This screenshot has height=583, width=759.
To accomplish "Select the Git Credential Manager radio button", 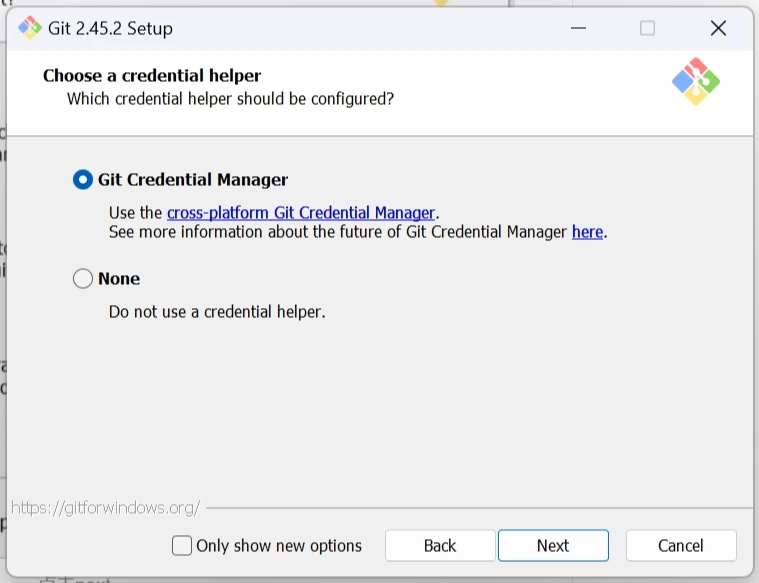I will point(83,180).
